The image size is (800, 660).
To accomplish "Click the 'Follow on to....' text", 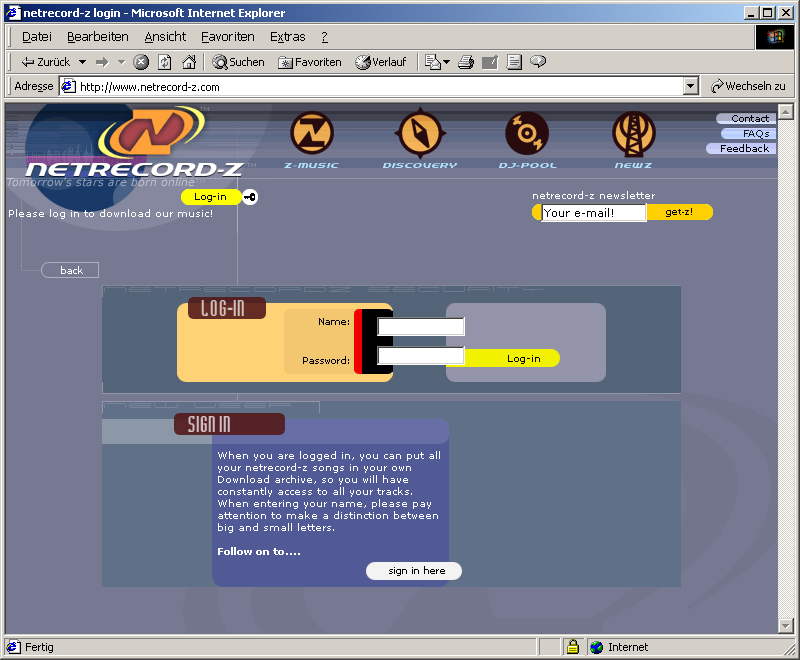I will click(x=259, y=551).
